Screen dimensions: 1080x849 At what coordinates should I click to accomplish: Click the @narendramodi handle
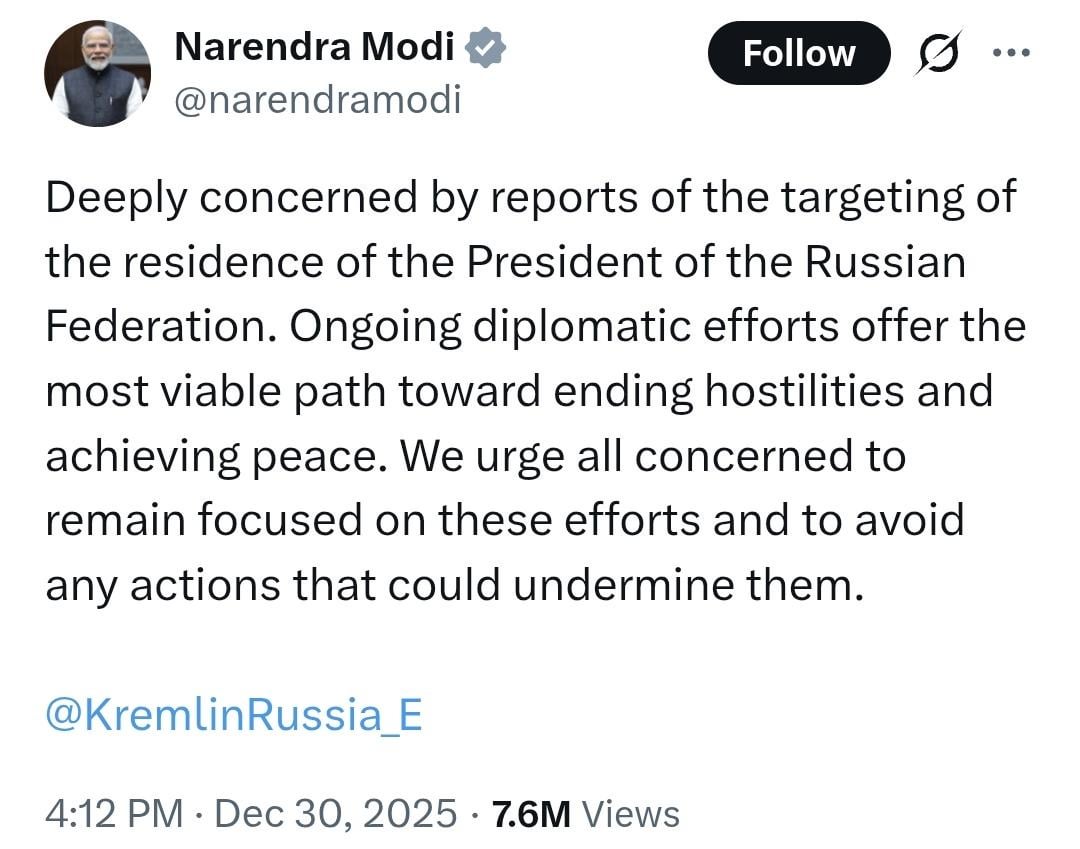(320, 99)
